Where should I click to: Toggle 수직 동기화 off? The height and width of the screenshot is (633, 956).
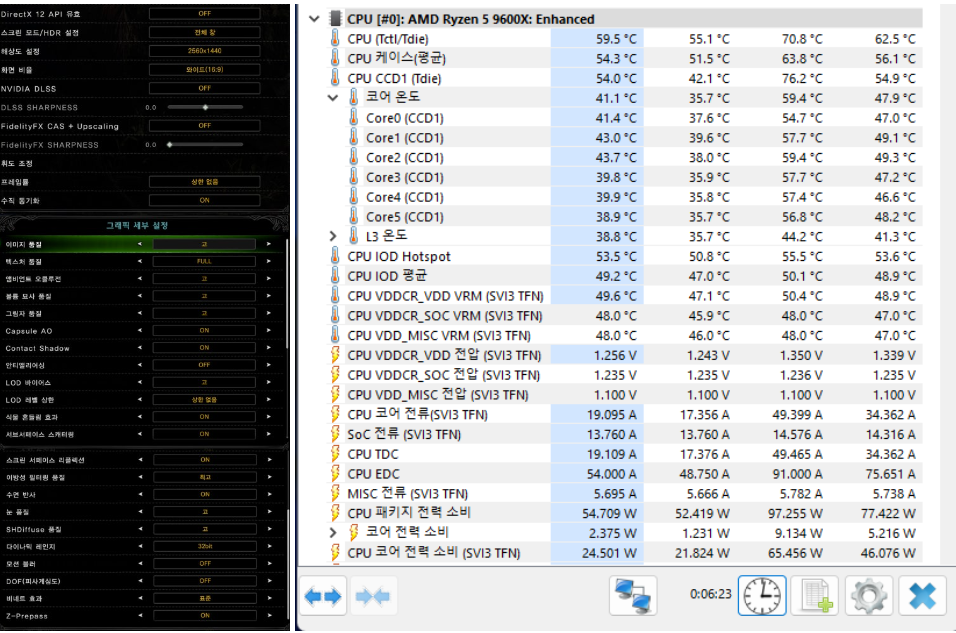coord(203,200)
